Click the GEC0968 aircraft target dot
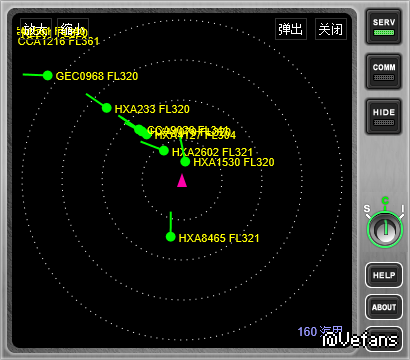This screenshot has width=410, height=360. pyautogui.click(x=48, y=76)
